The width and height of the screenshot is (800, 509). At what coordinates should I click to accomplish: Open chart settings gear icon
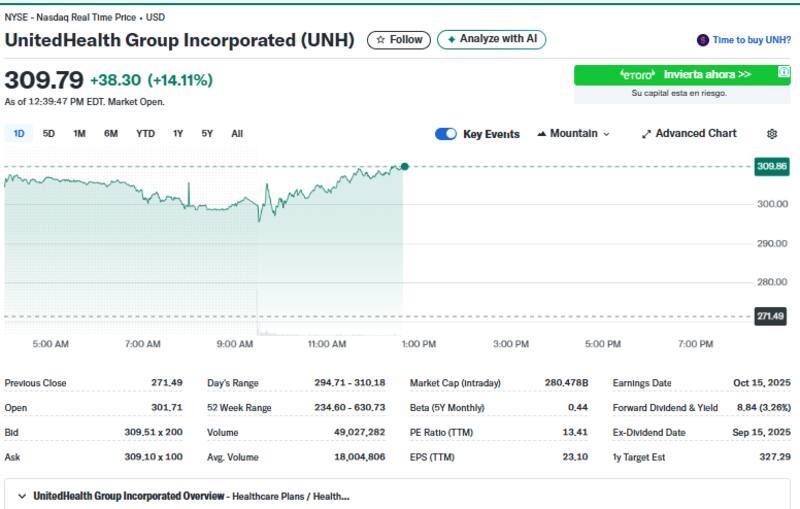click(771, 134)
